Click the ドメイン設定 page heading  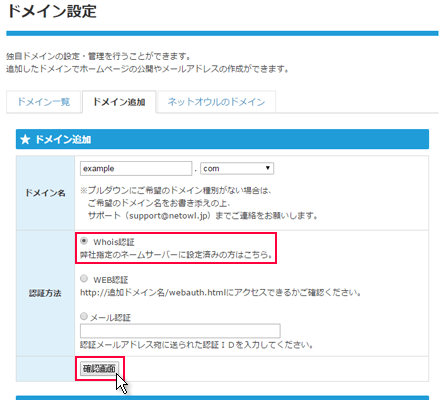tap(52, 11)
